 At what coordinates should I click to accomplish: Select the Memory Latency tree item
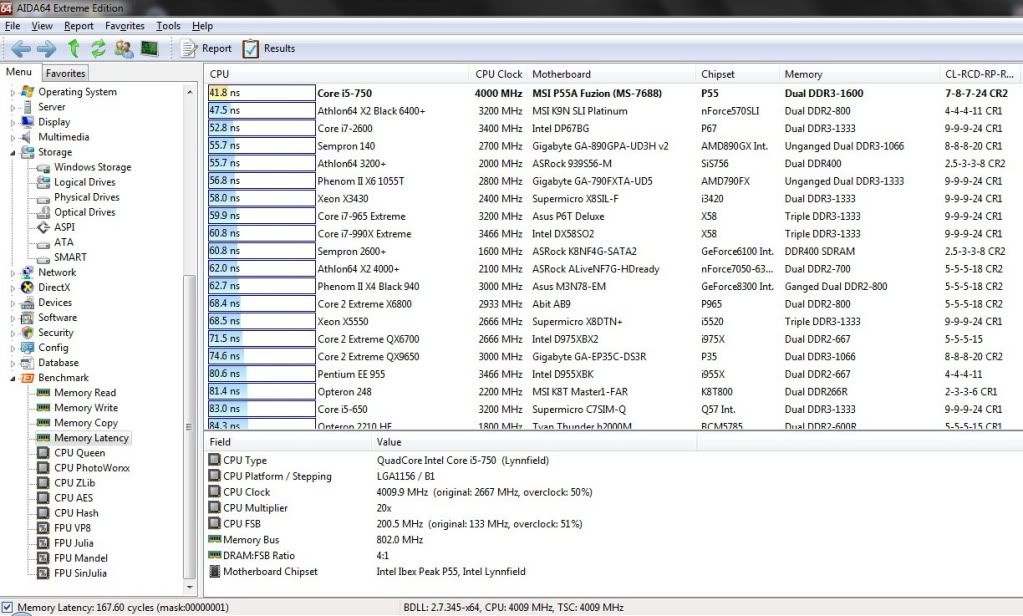(91, 438)
